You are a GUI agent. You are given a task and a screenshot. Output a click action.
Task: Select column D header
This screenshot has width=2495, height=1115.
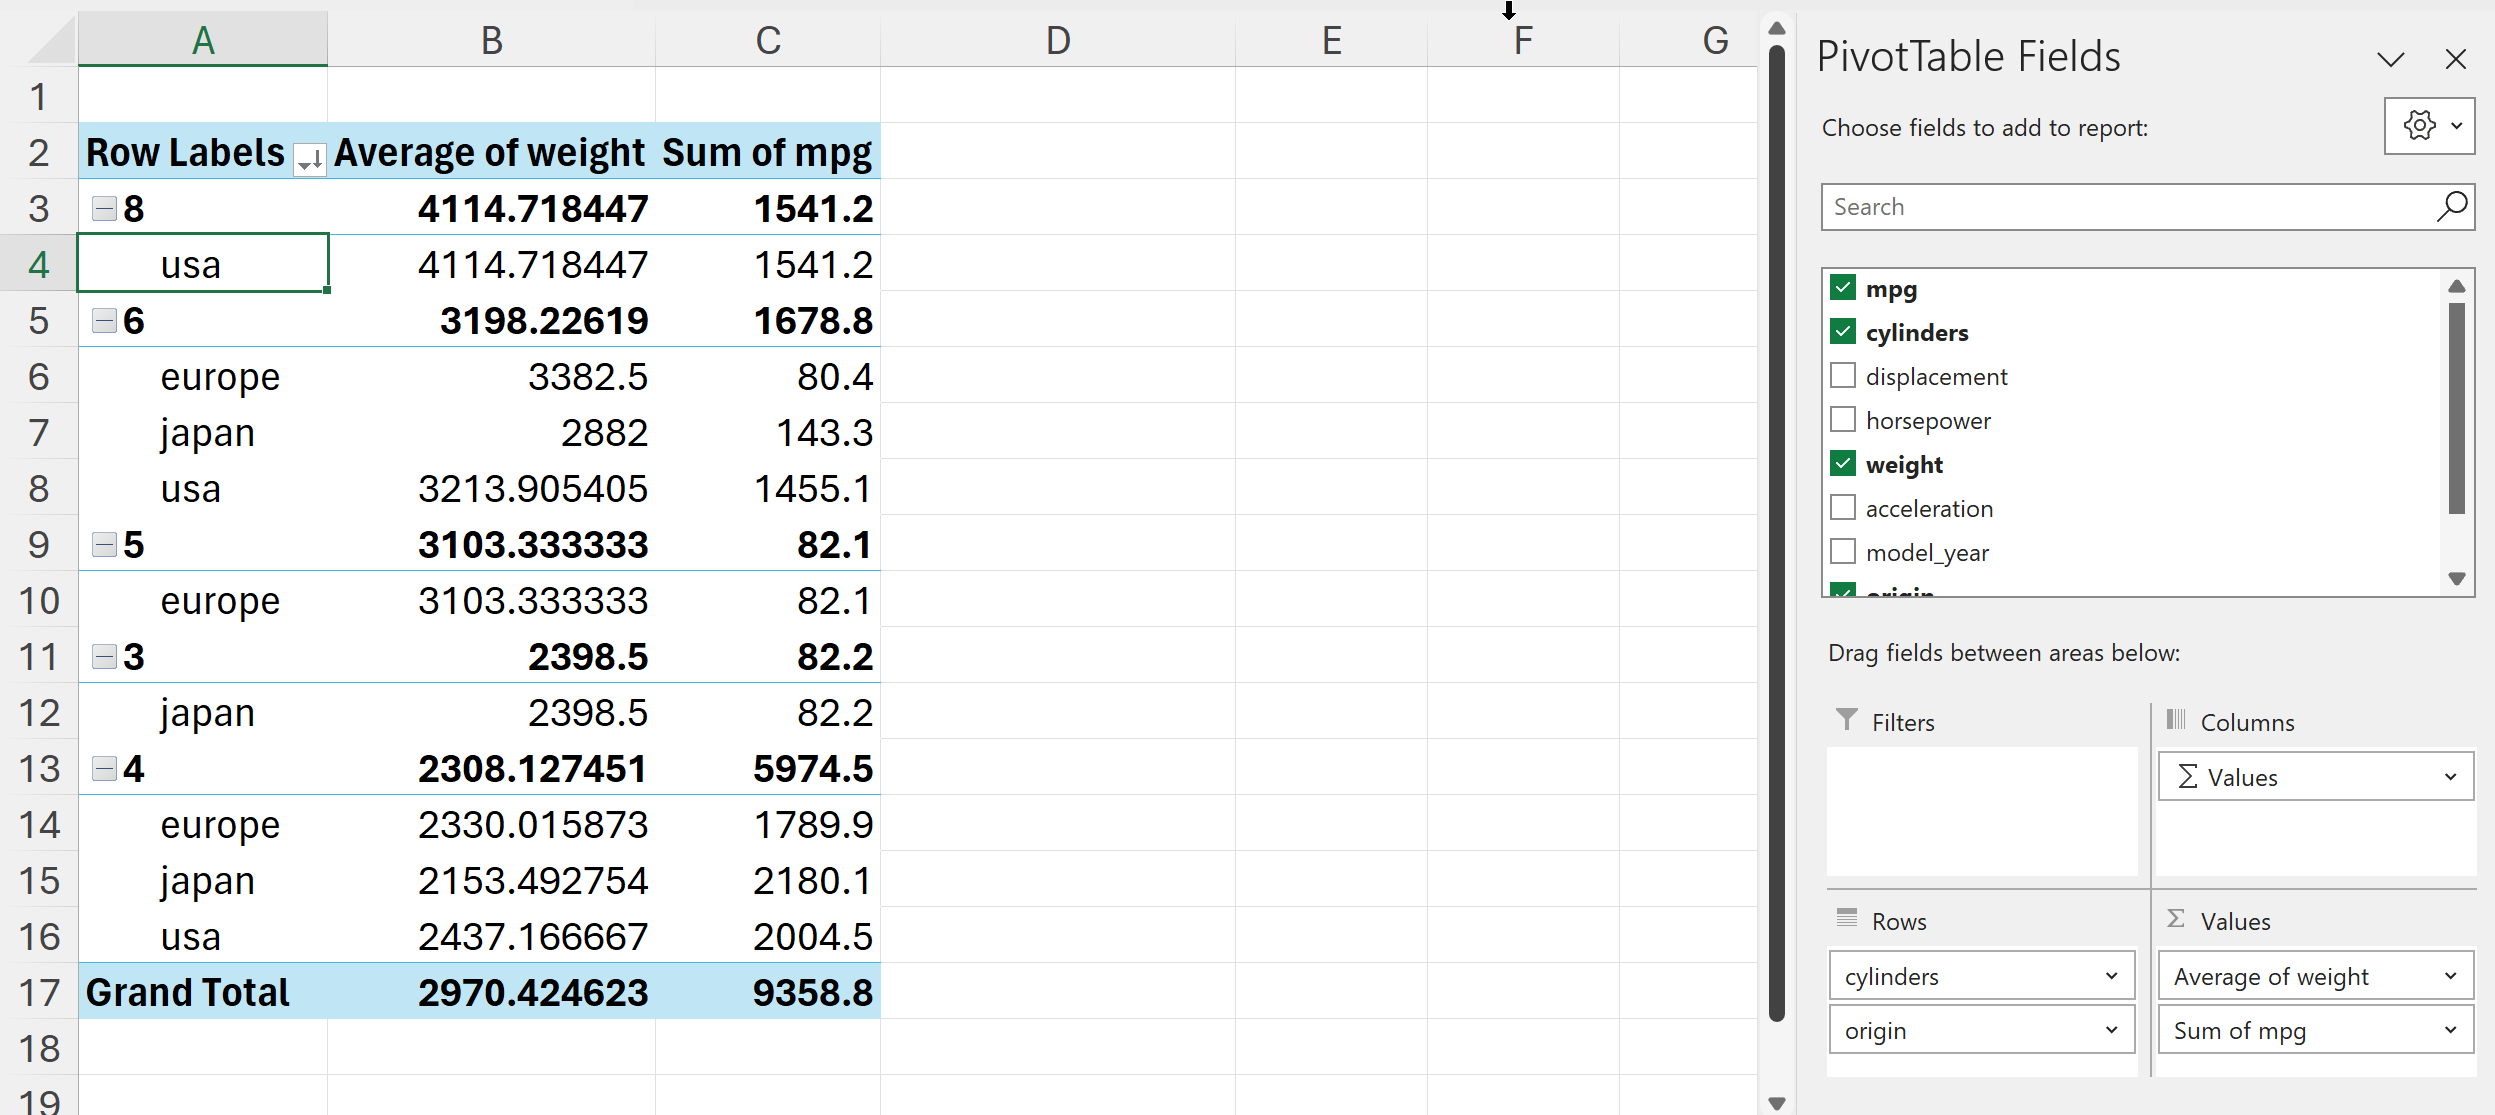[x=1057, y=40]
